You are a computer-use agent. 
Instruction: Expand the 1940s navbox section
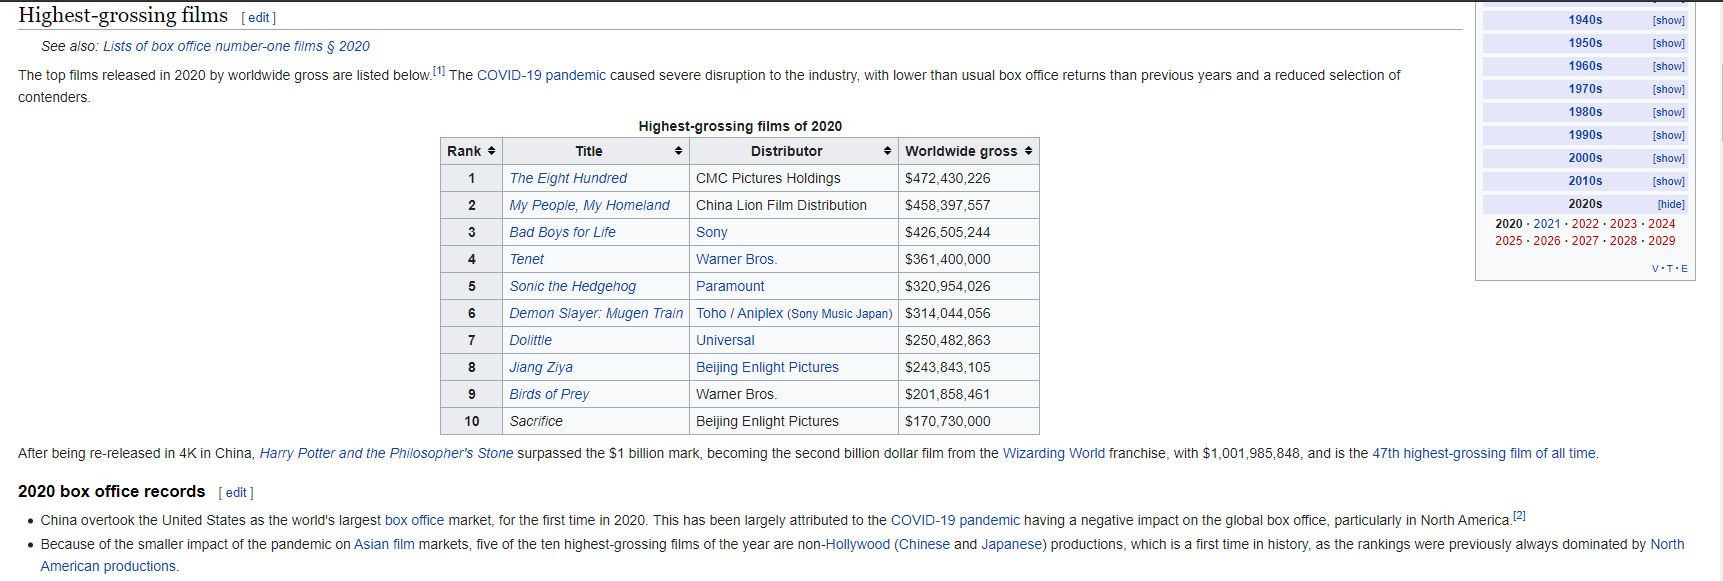tap(1668, 20)
